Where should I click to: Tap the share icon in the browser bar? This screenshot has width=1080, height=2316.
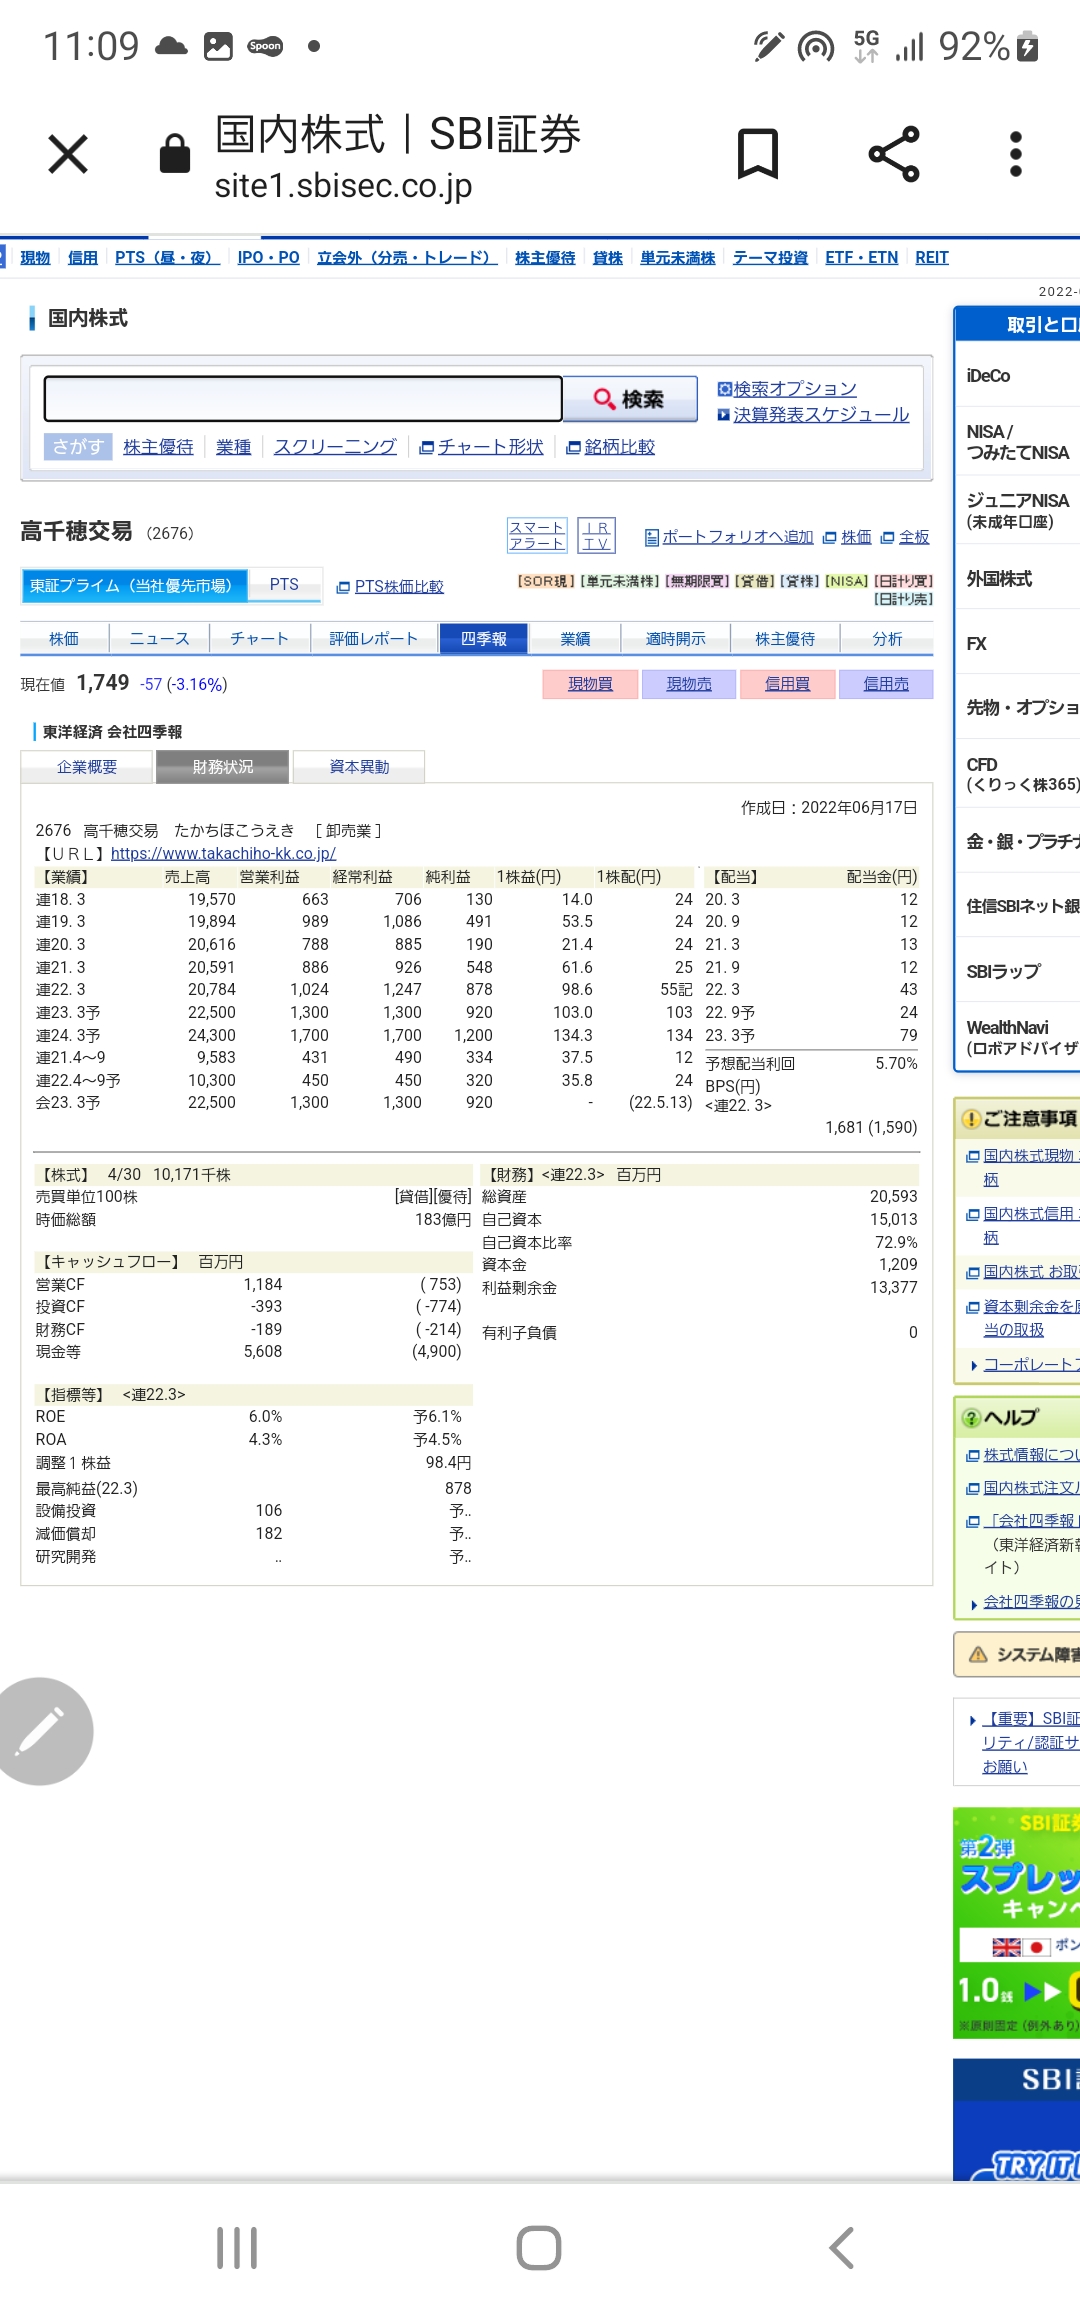[894, 154]
